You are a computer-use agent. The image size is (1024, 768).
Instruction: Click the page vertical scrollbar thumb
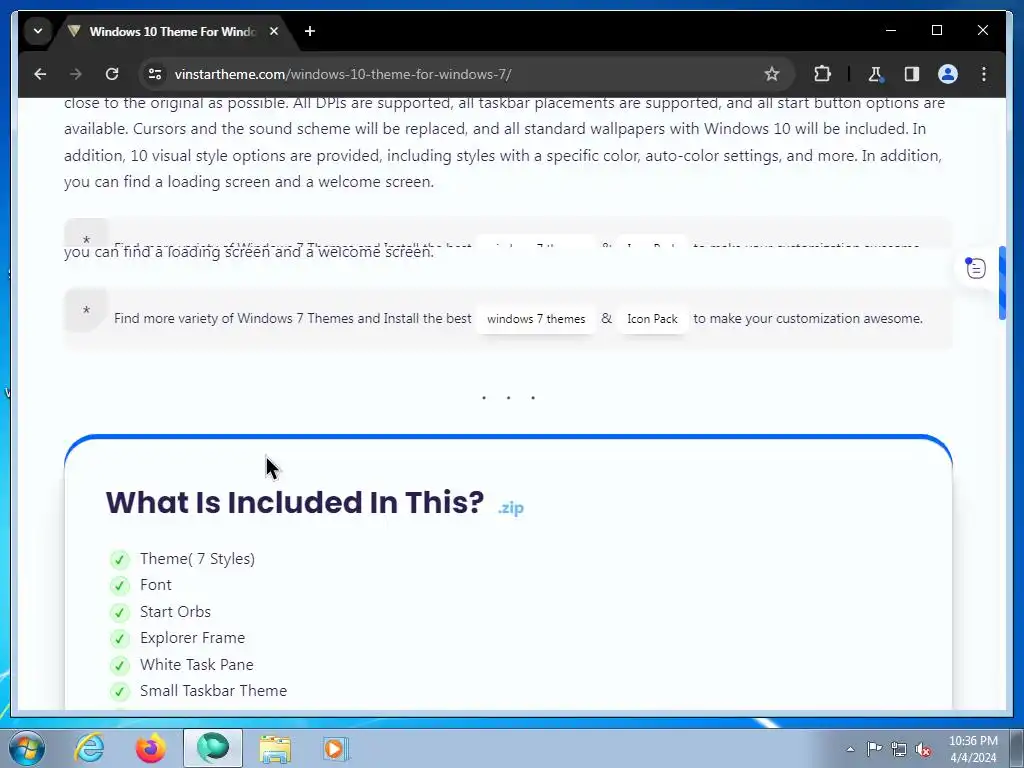click(1002, 283)
